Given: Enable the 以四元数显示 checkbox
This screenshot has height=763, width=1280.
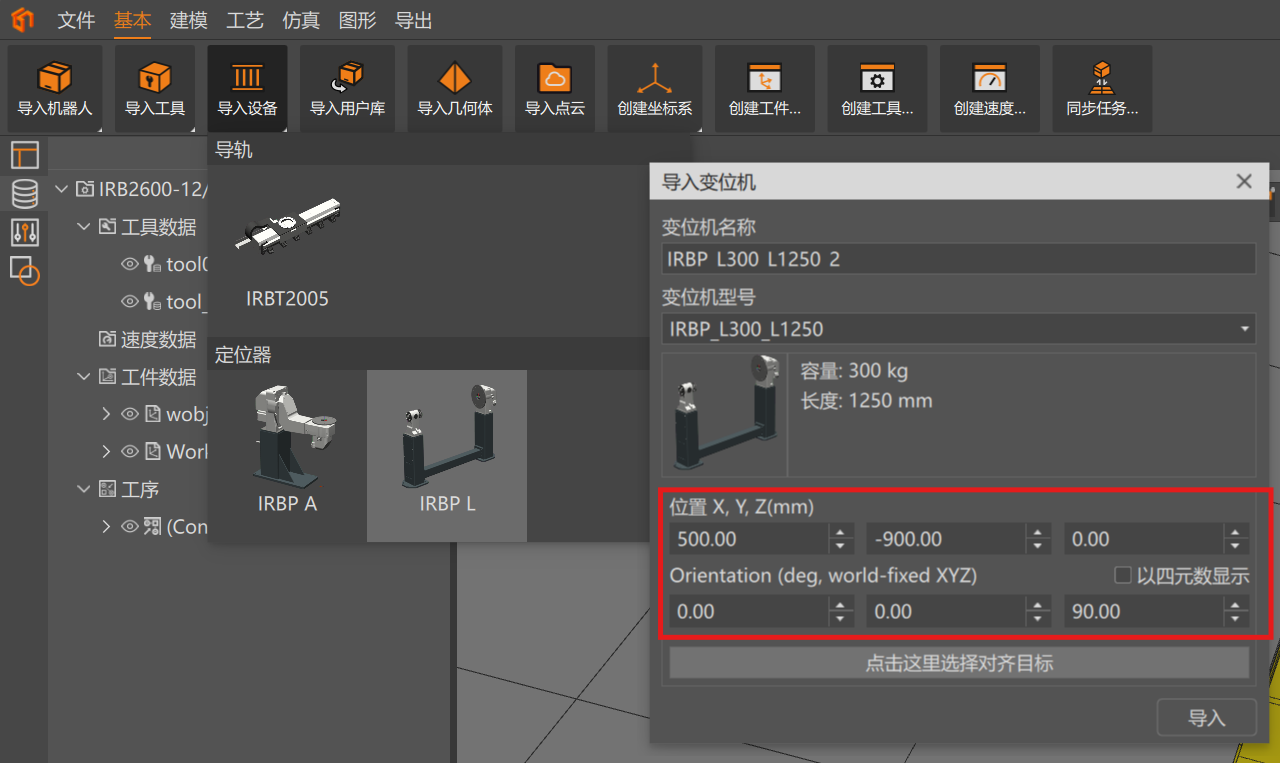Looking at the screenshot, I should pyautogui.click(x=1123, y=575).
